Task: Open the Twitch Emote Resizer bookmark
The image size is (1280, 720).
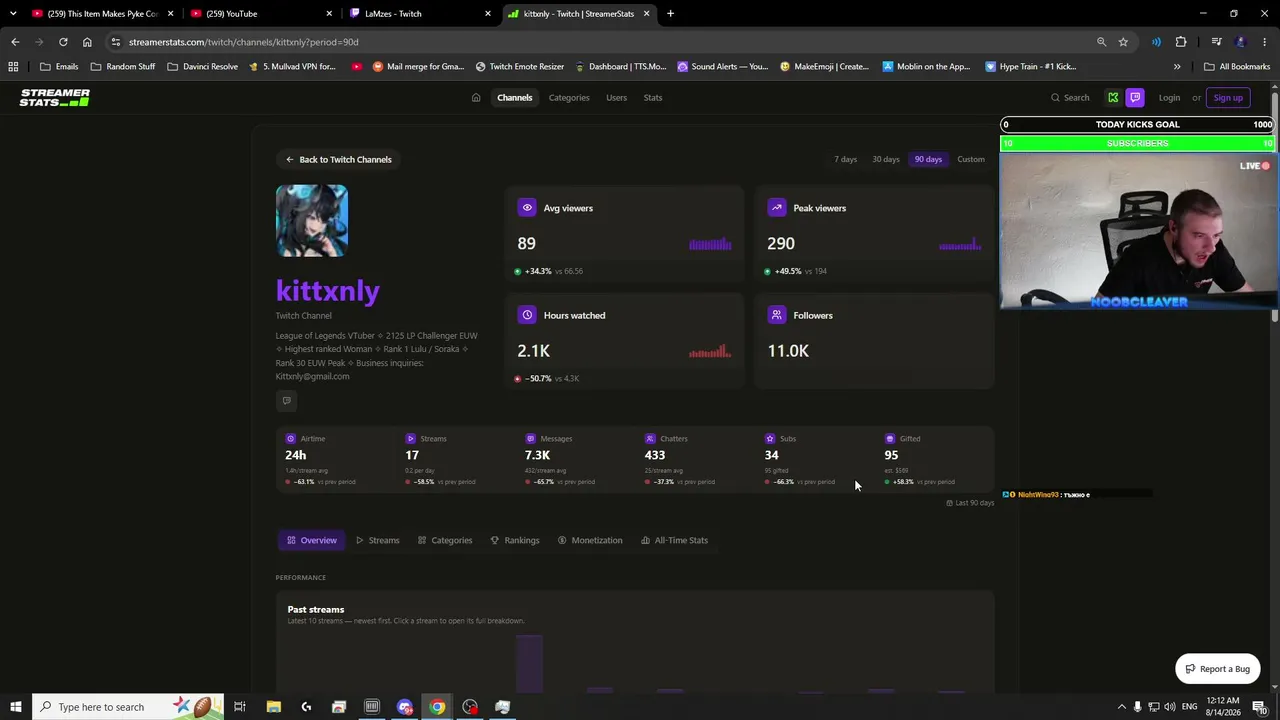Action: click(x=520, y=67)
